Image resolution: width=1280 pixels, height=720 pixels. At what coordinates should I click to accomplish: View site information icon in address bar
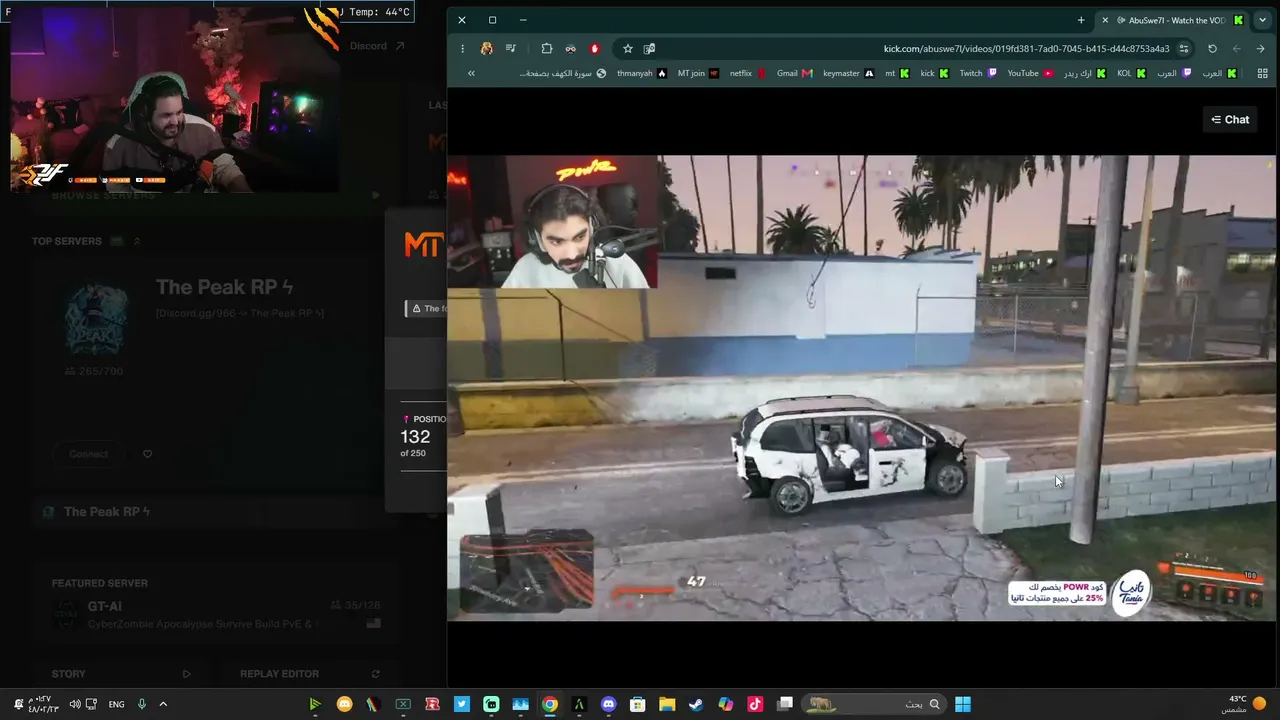1184,48
